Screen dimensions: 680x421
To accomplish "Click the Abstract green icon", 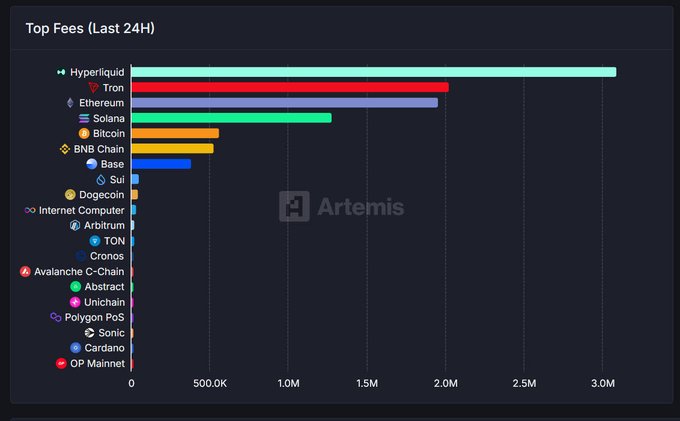I will pos(75,287).
